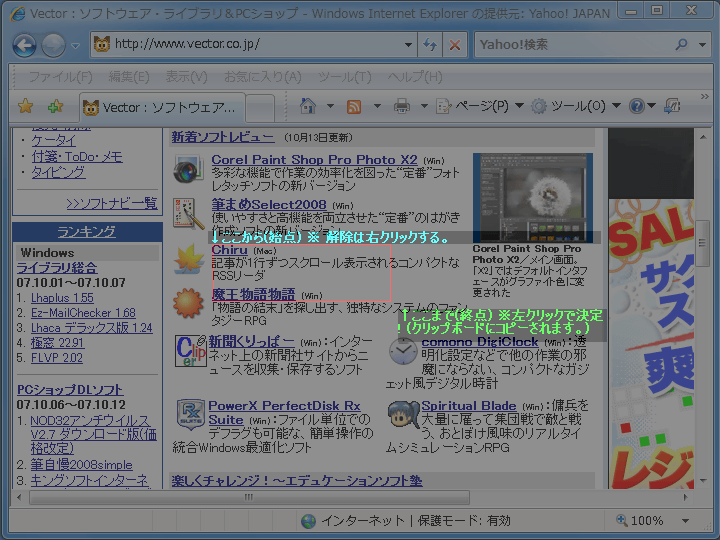Open the ケータイ link
This screenshot has height=540, width=720.
click(54, 141)
